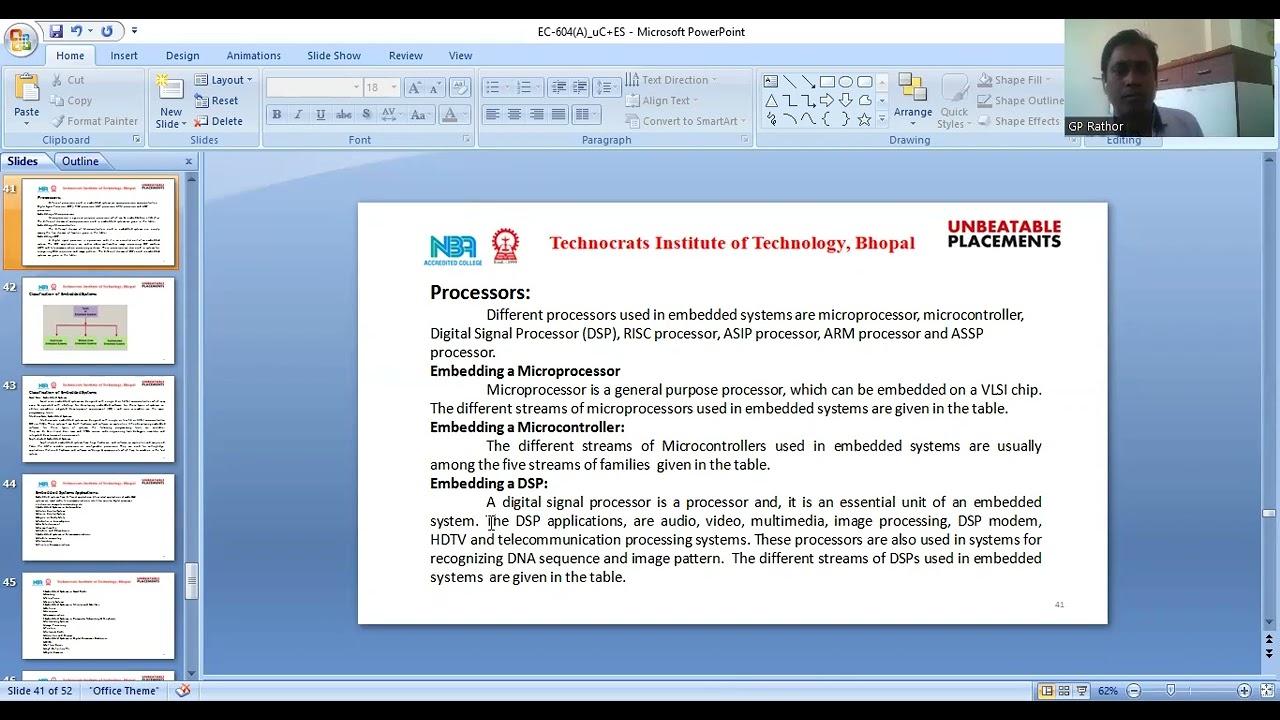Click the Save icon in Quick Access
1280x720 pixels.
tap(56, 31)
